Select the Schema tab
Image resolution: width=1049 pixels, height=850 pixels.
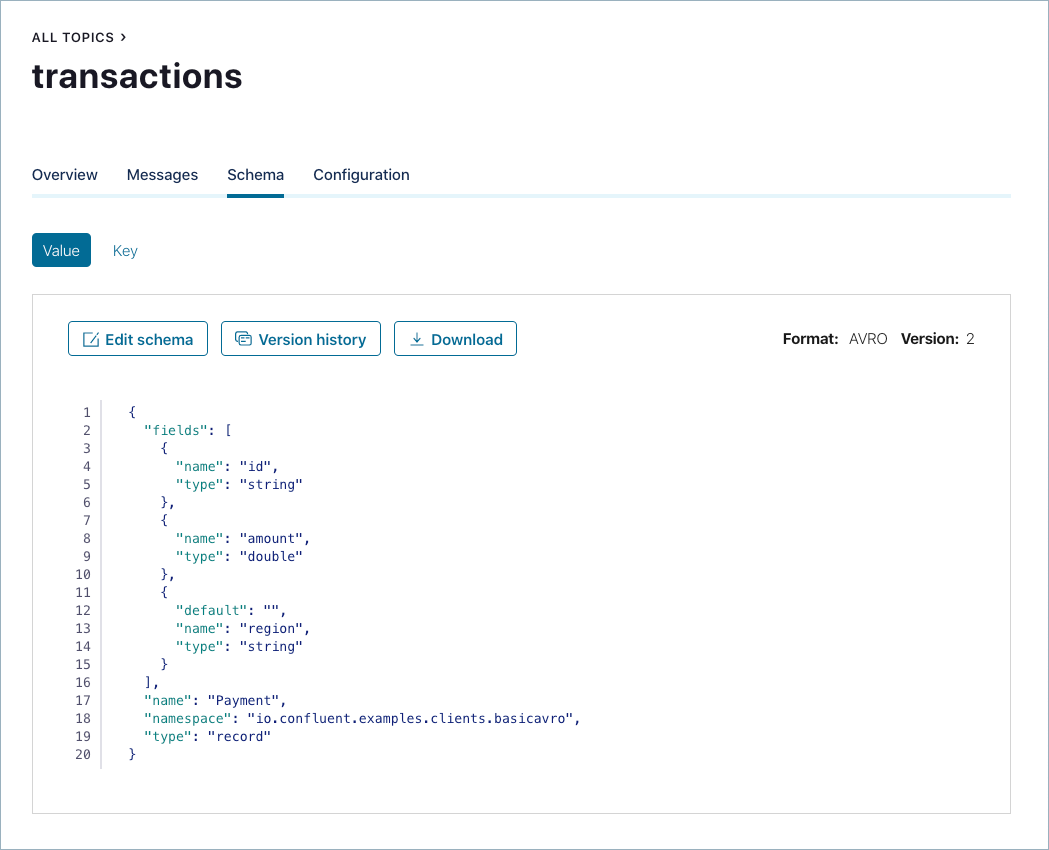tap(255, 175)
